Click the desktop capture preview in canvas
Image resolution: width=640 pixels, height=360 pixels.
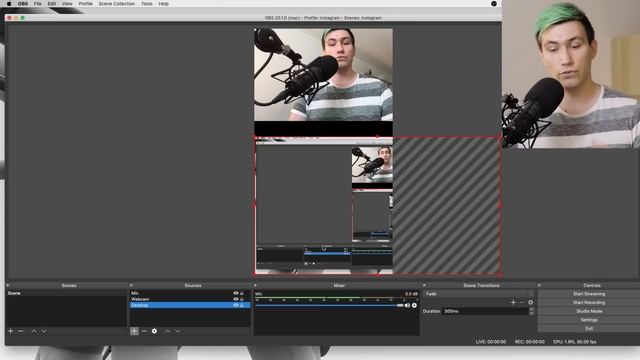pyautogui.click(x=323, y=206)
